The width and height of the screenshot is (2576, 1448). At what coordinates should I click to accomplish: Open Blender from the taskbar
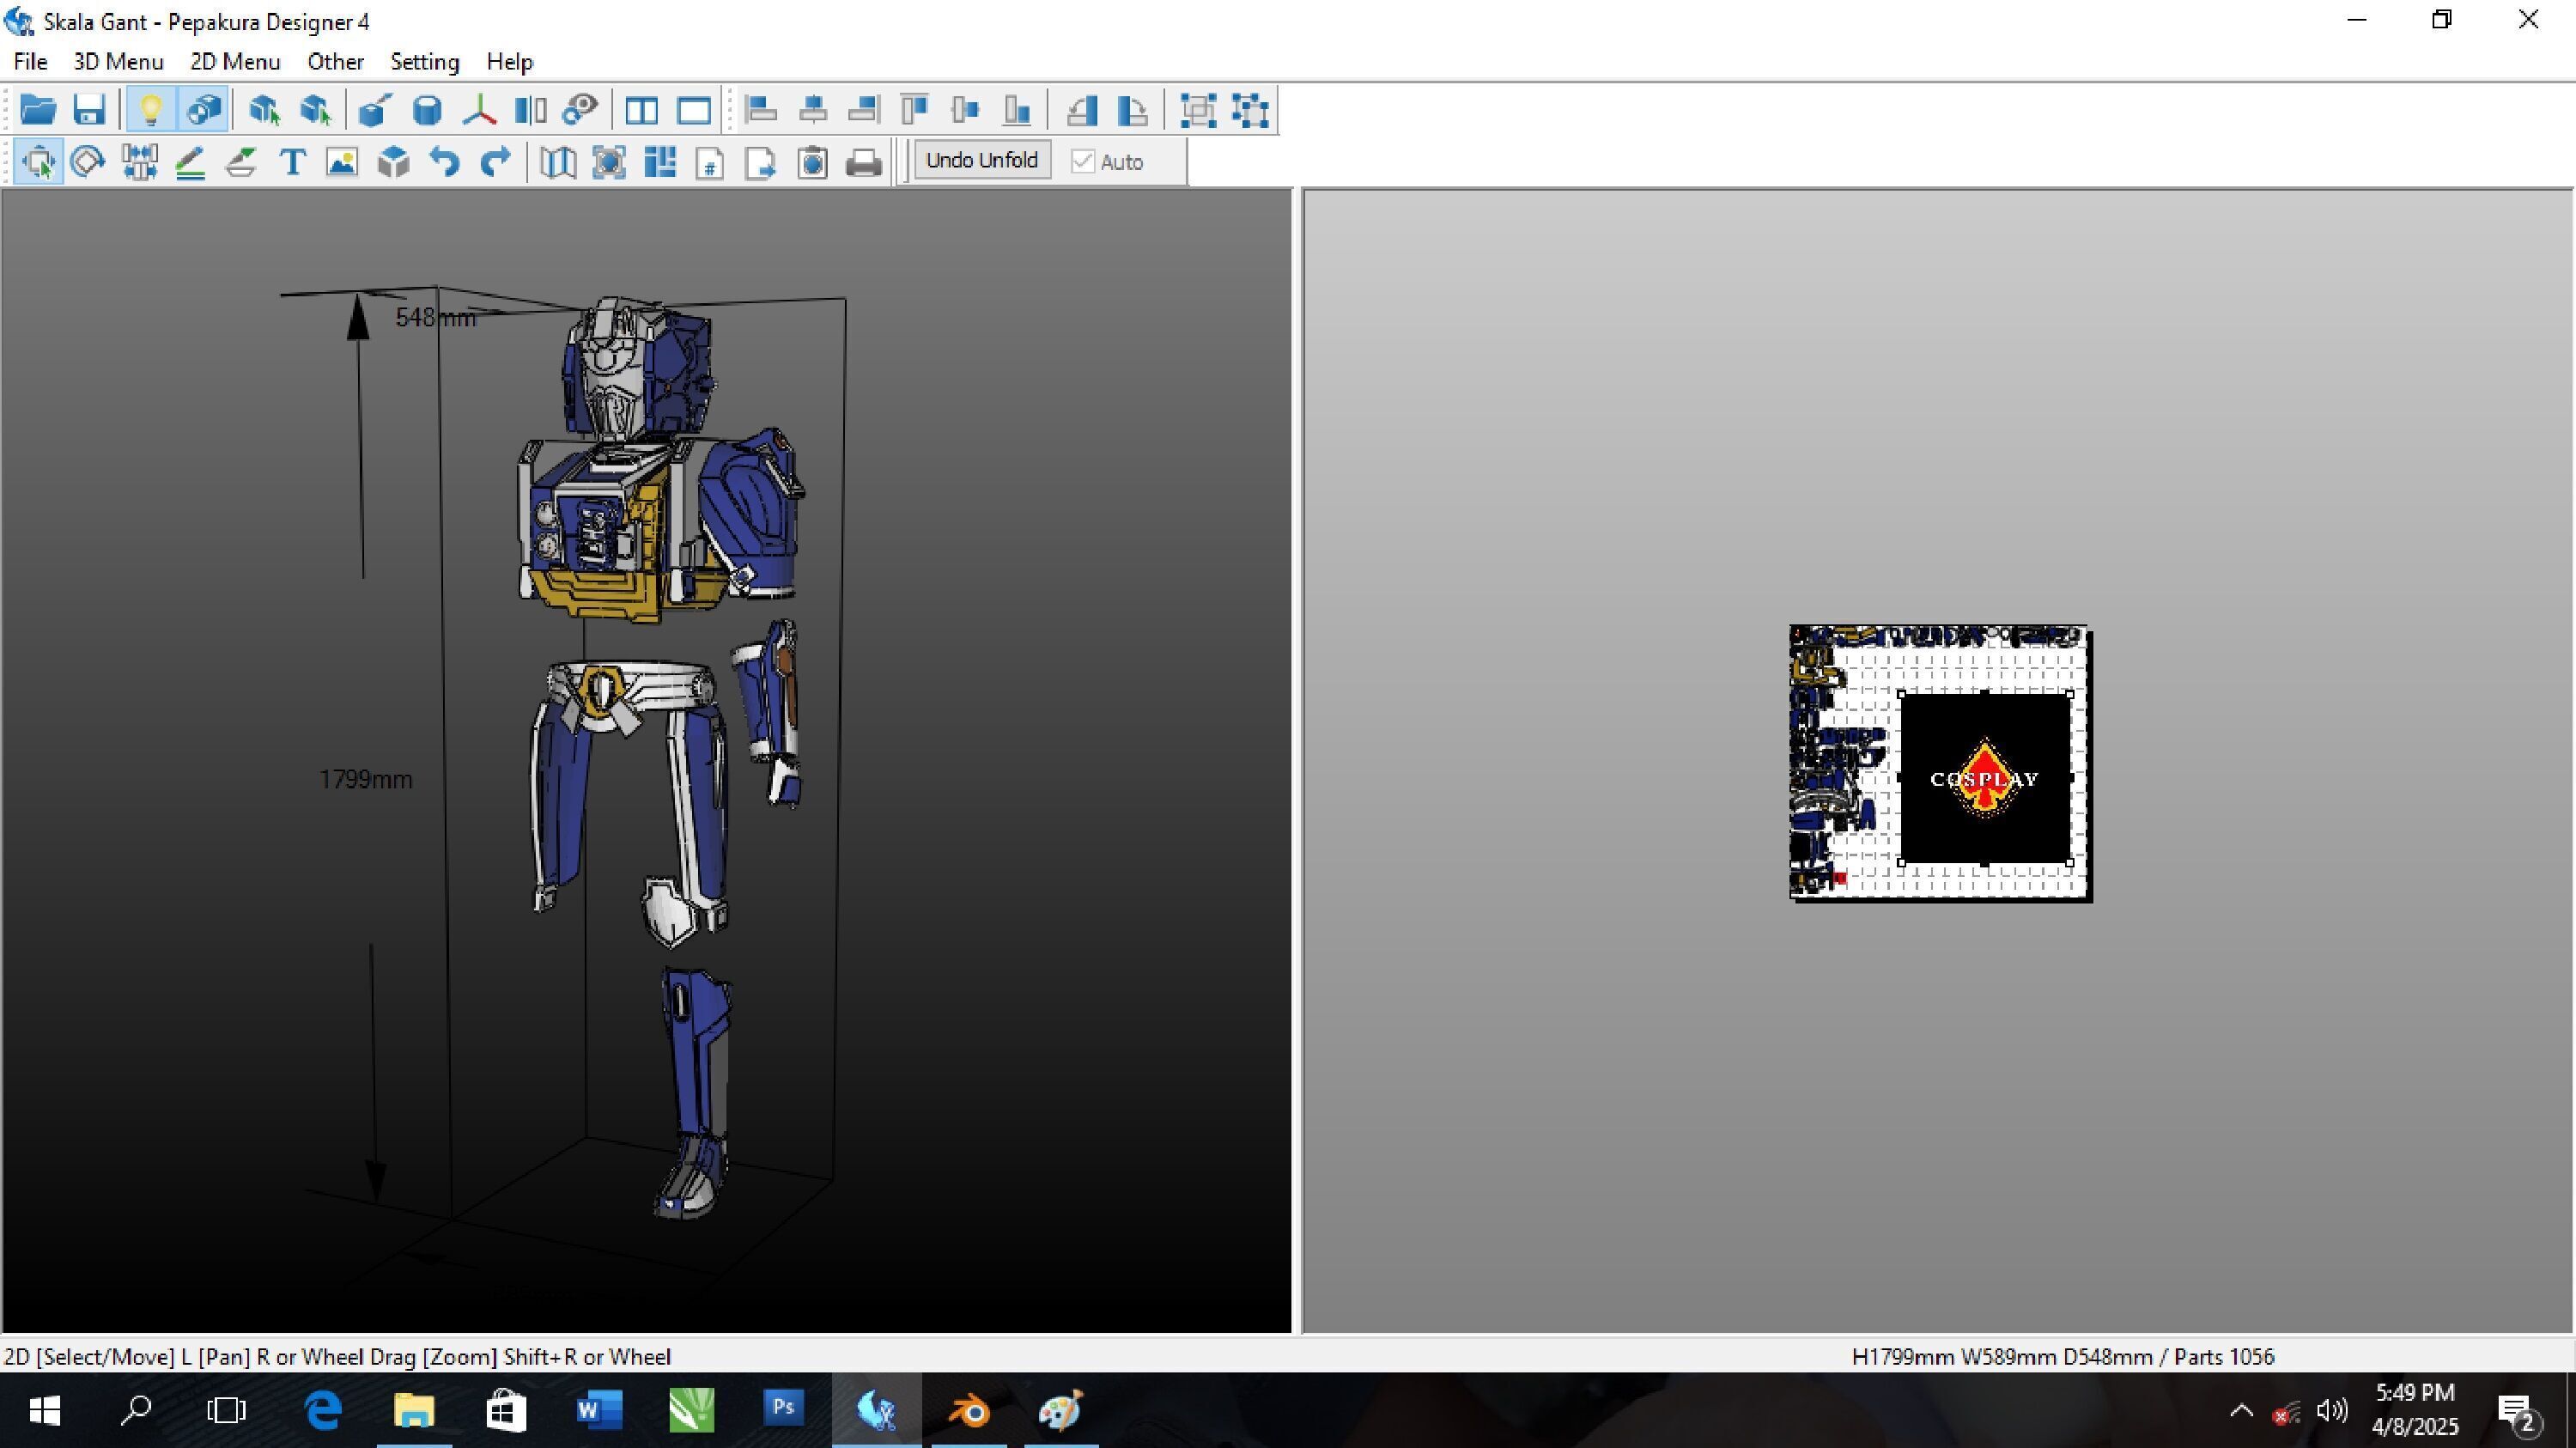[x=968, y=1410]
